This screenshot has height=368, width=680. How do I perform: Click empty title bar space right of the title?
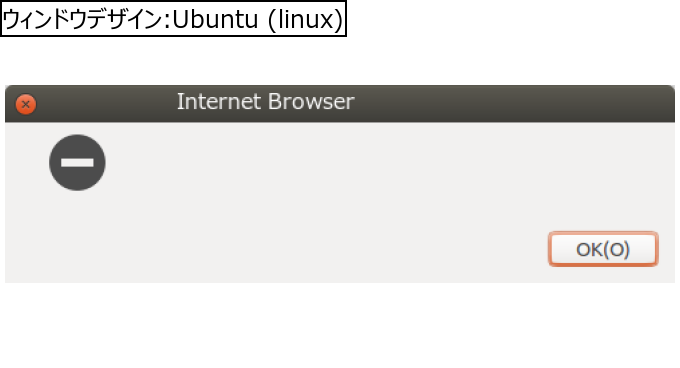tap(512, 103)
